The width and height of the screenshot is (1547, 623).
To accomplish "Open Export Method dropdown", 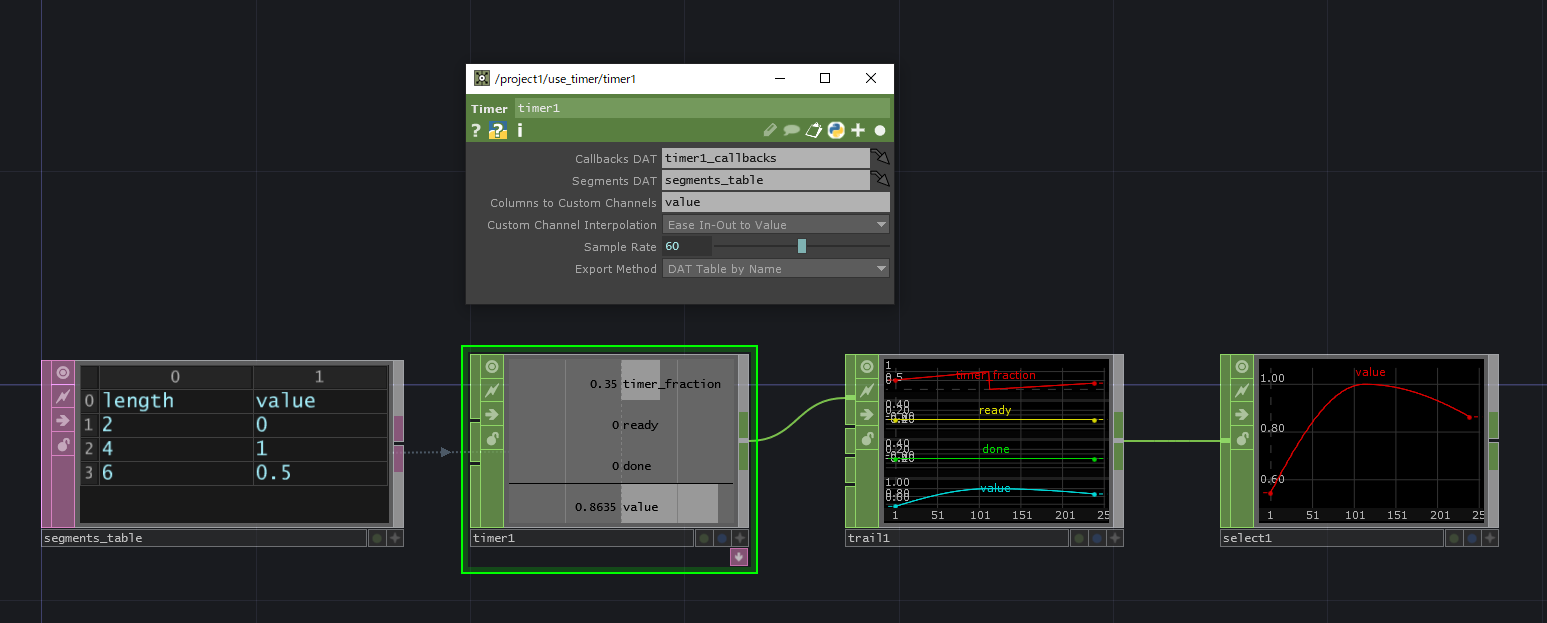I will click(776, 269).
